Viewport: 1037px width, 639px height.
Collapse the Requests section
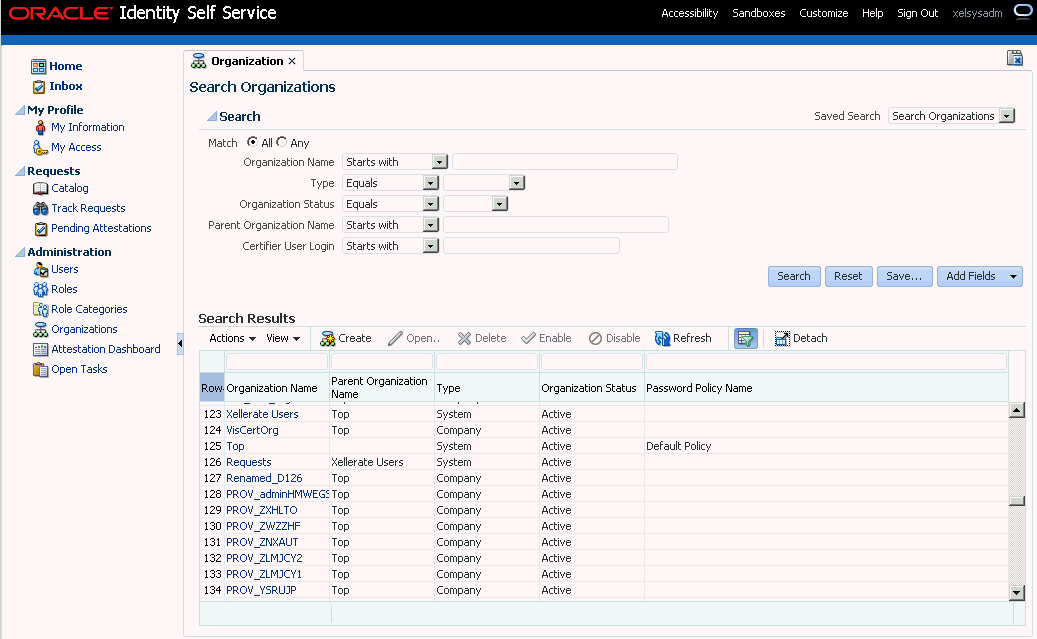20,171
